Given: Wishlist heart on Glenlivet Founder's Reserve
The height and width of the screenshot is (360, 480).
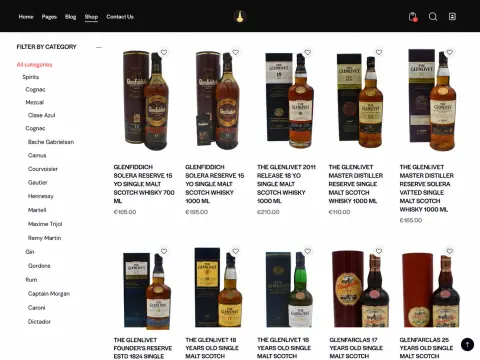Looking at the screenshot, I should [x=164, y=251].
